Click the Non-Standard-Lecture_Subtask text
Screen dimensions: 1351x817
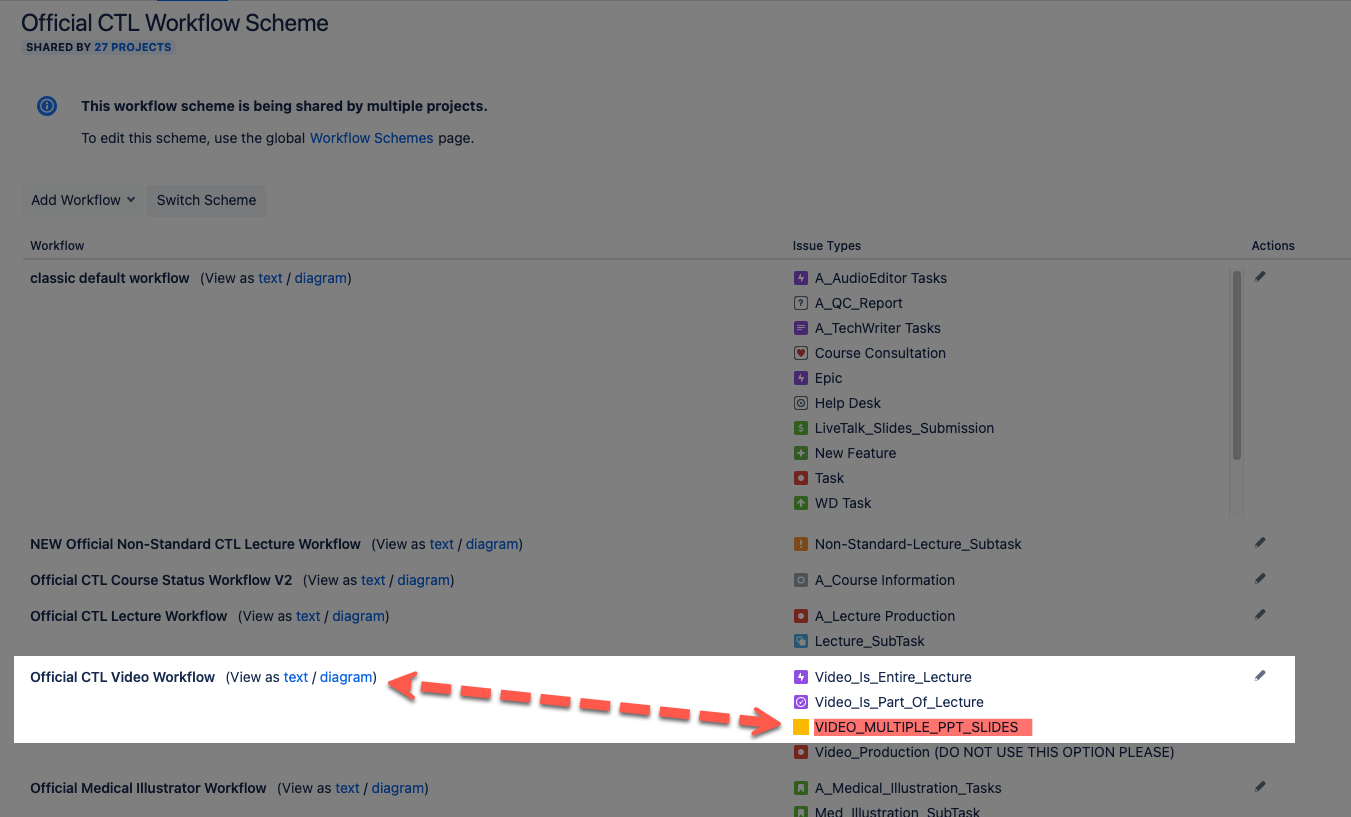[918, 544]
